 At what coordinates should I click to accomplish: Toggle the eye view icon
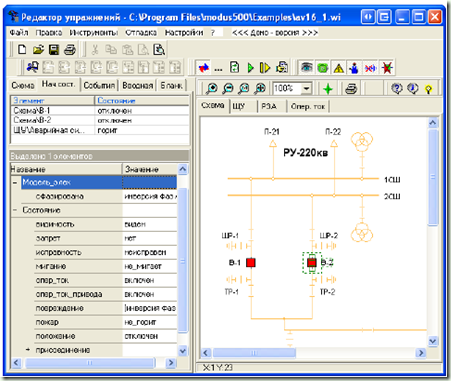point(306,68)
